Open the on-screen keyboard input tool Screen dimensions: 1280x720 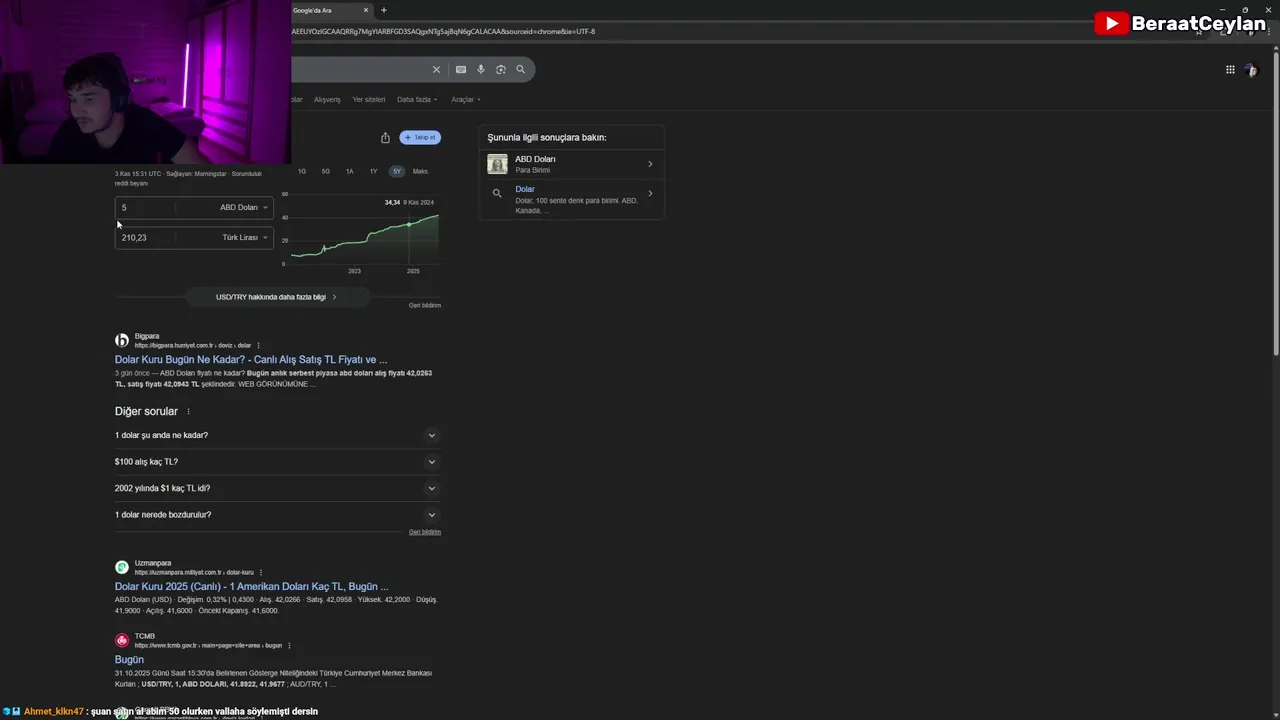coord(460,69)
